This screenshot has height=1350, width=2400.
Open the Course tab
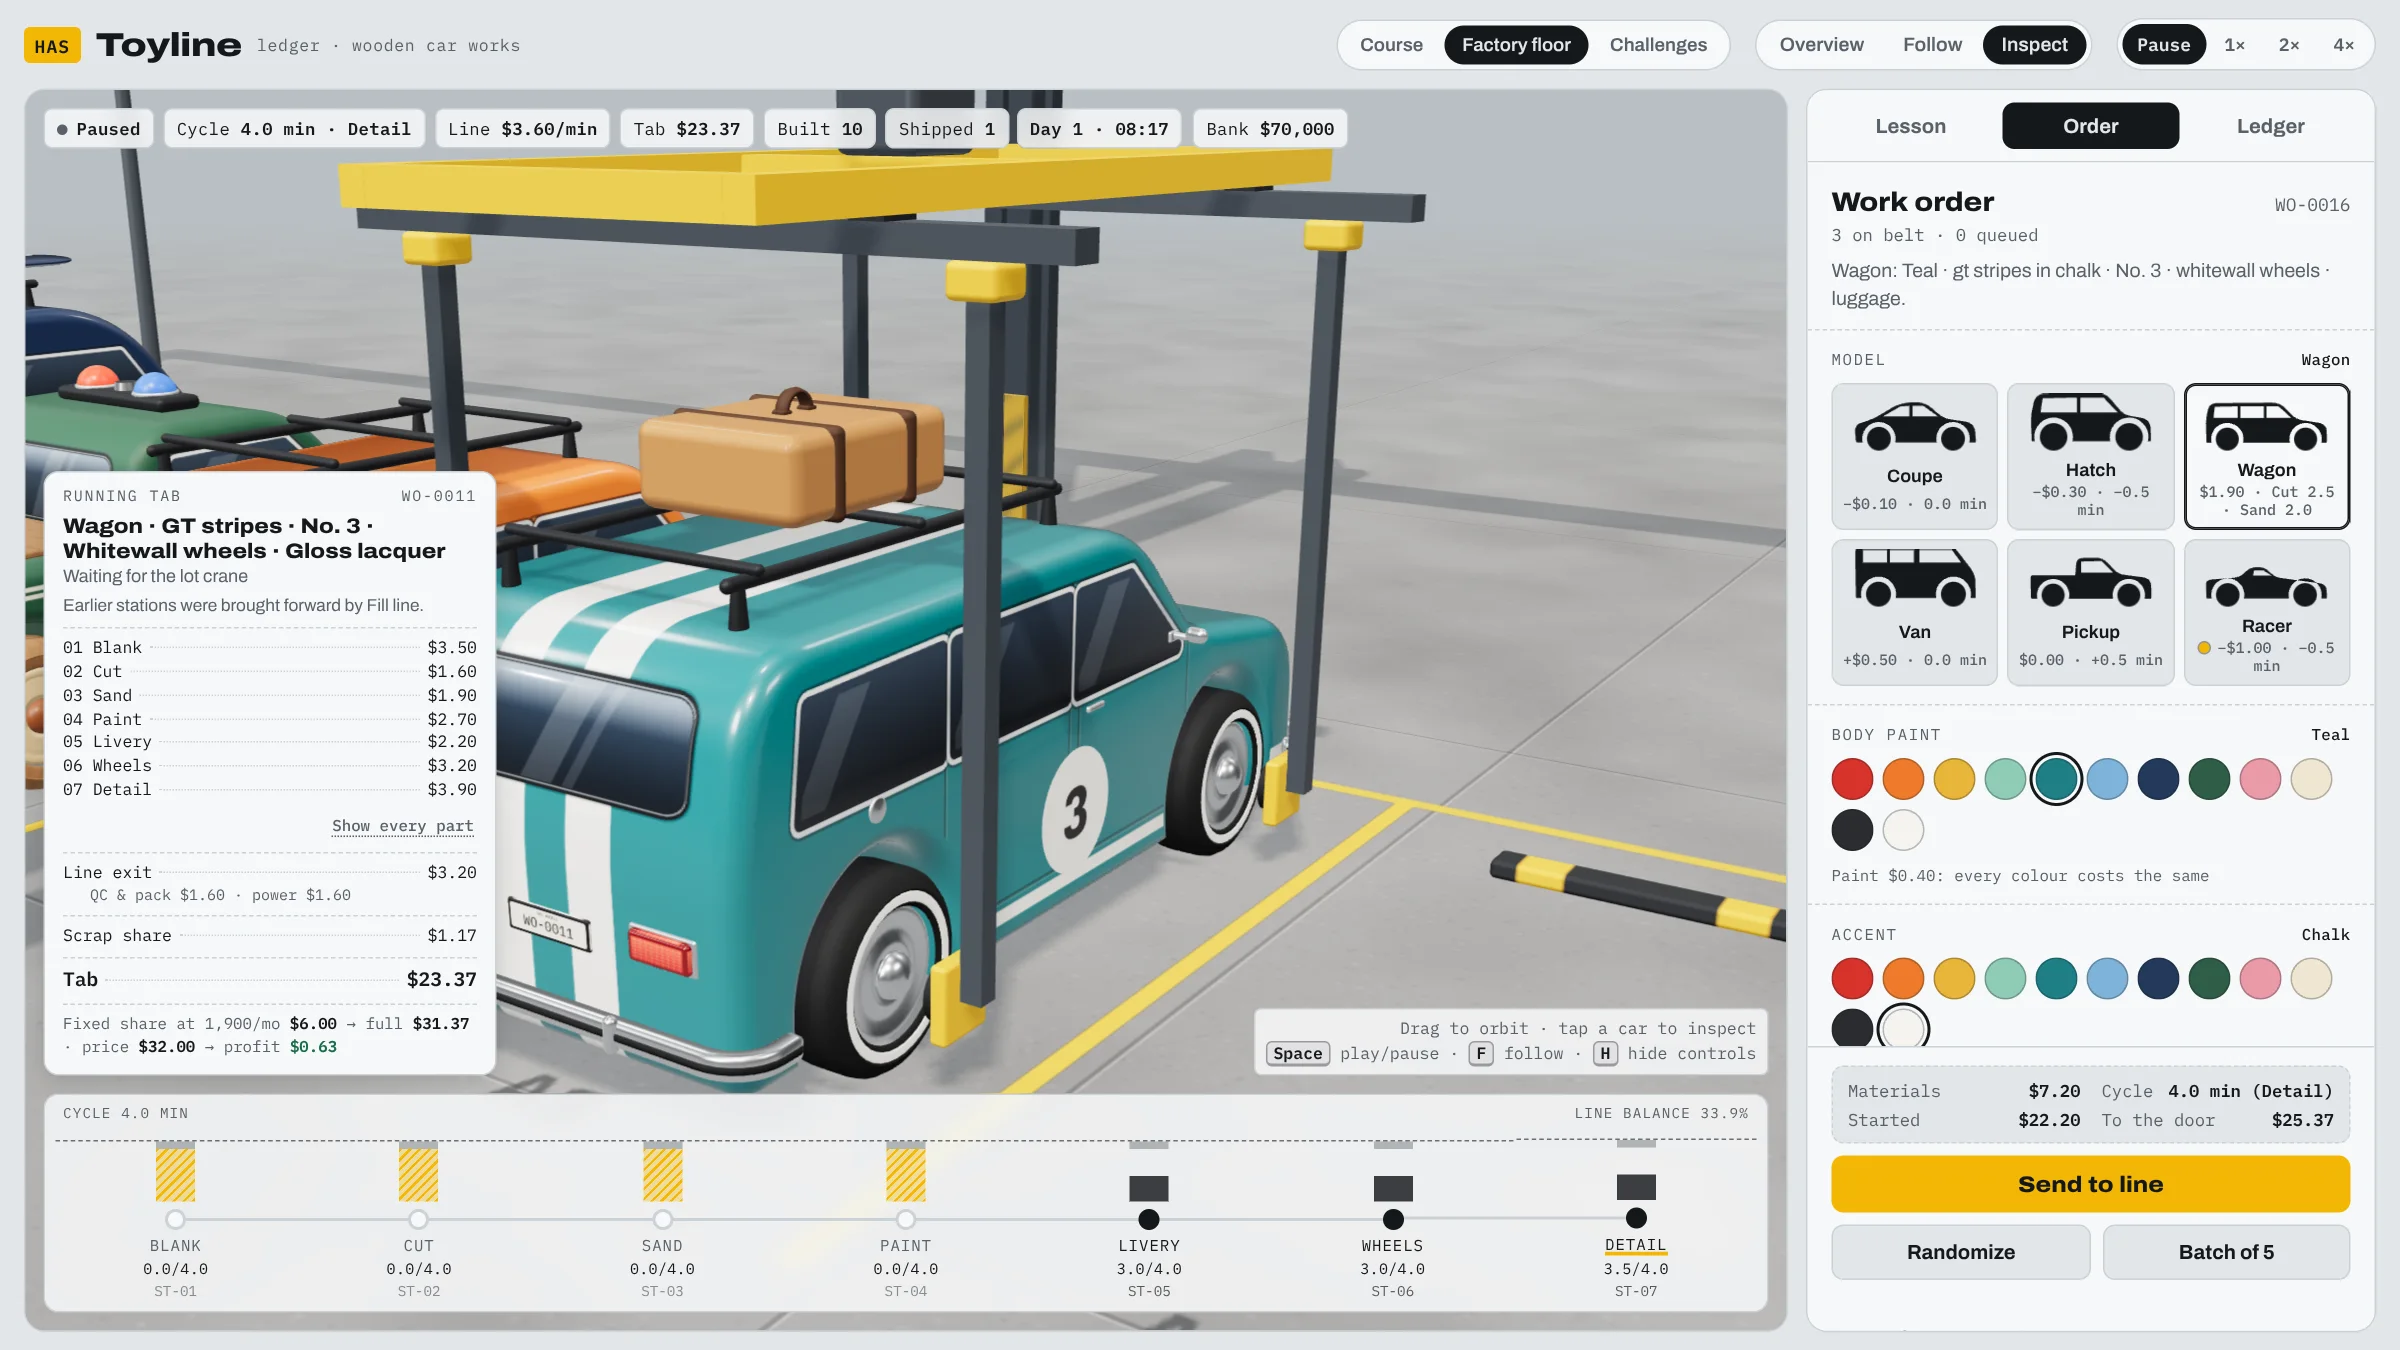tap(1391, 45)
